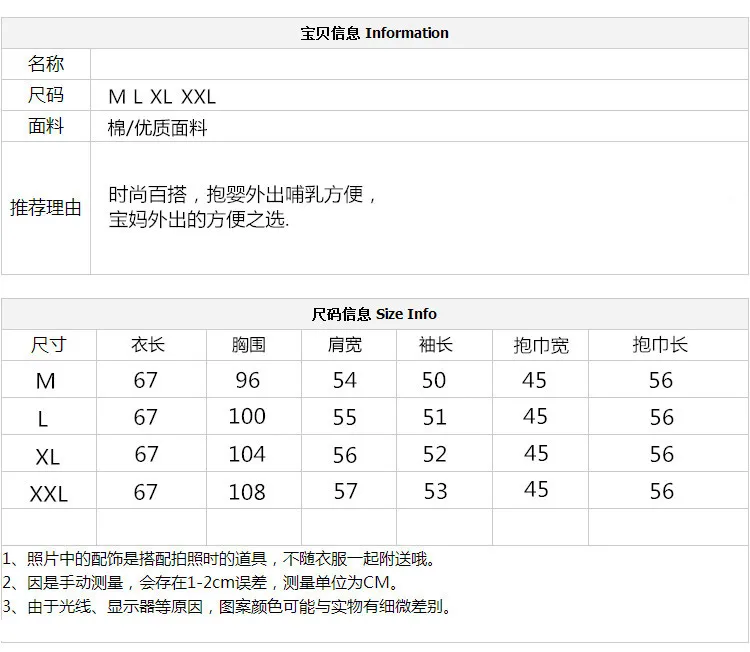The height and width of the screenshot is (652, 750).
Task: Click the 宝贝信息 Information header
Action: 375,33
